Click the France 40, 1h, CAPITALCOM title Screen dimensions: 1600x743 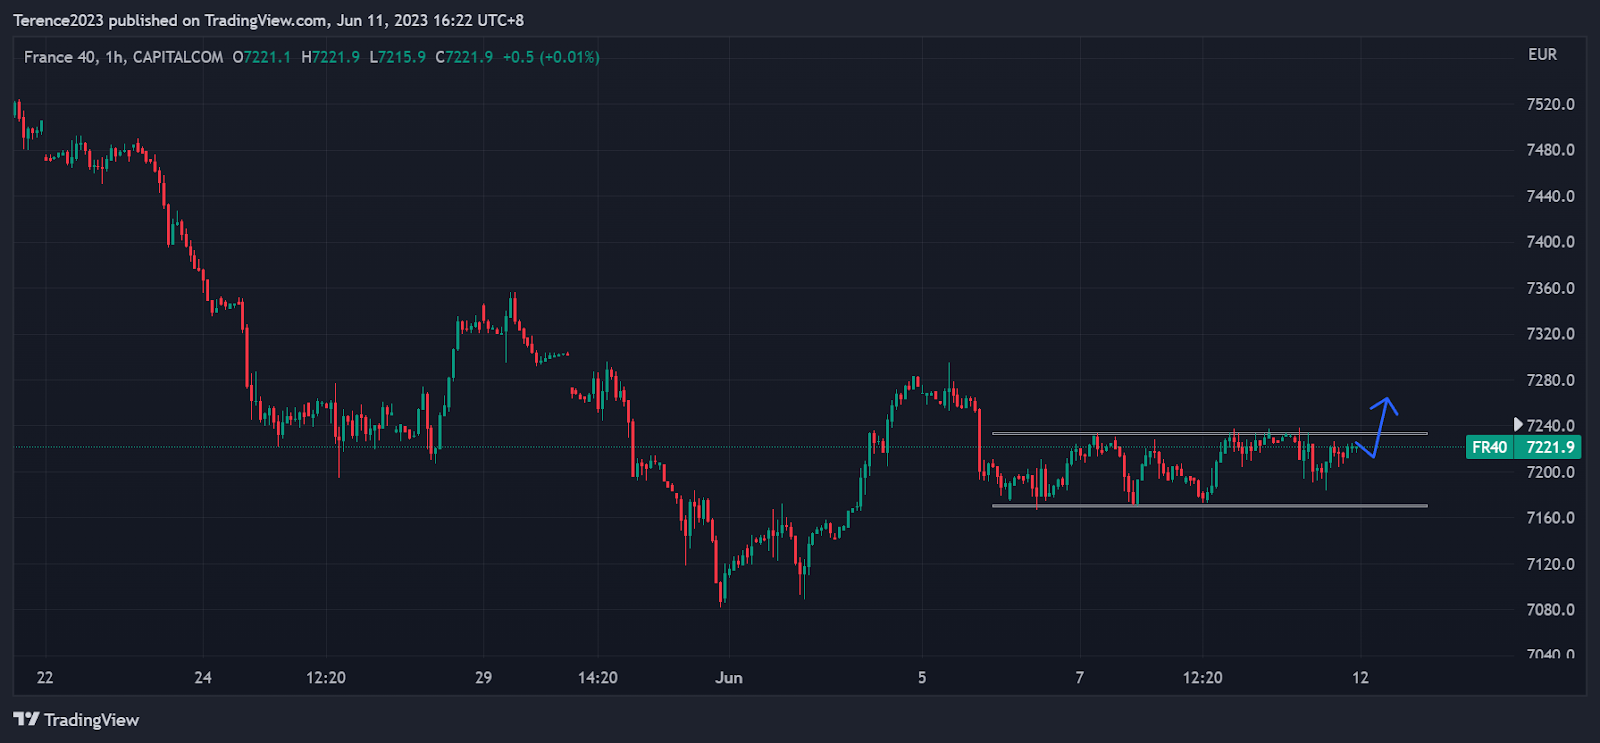coord(124,57)
